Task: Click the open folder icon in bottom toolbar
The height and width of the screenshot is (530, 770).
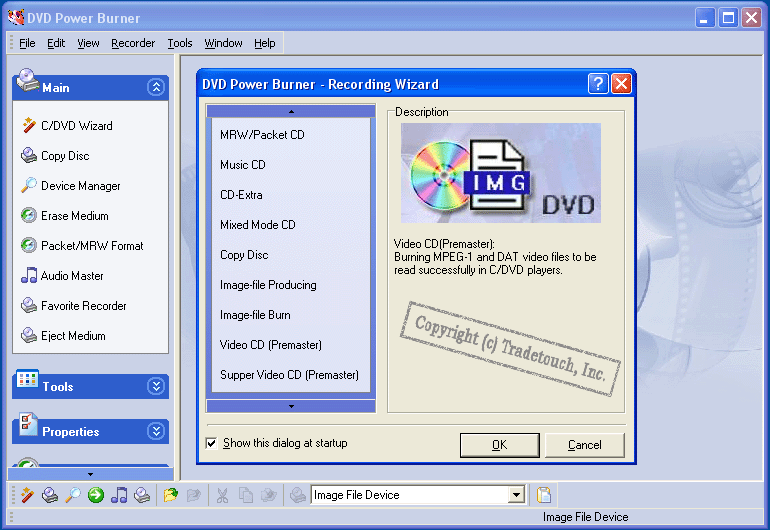Action: click(171, 495)
